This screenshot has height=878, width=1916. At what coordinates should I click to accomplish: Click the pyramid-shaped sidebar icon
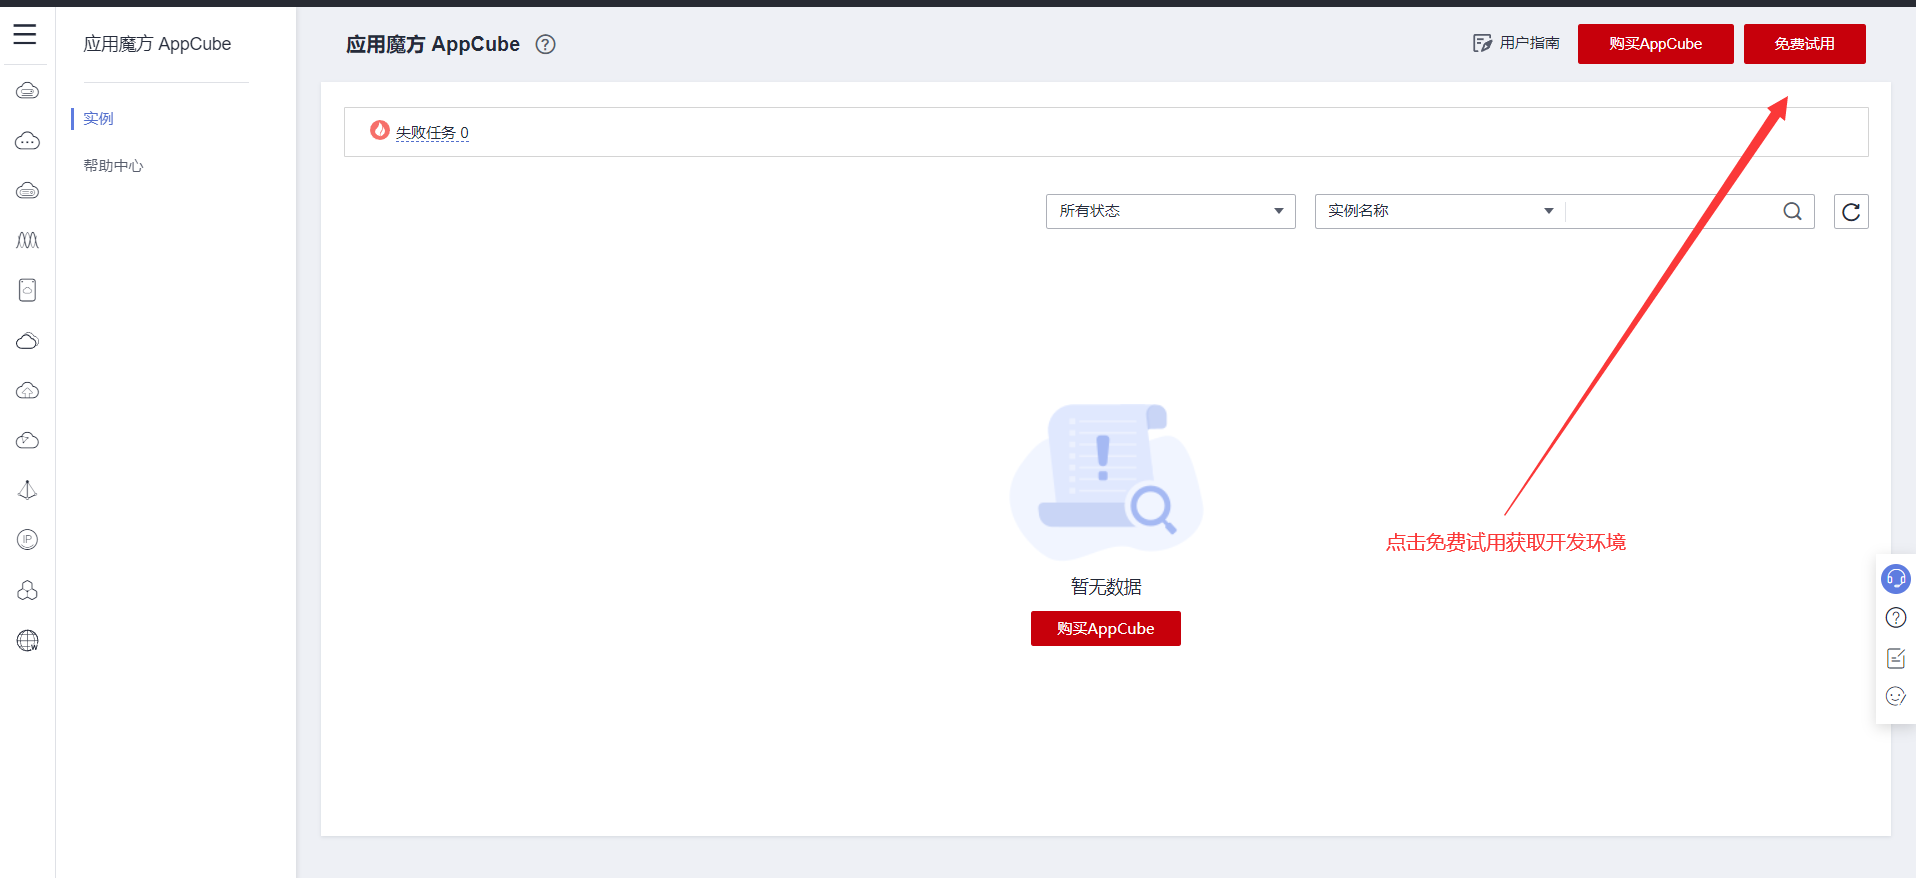28,490
